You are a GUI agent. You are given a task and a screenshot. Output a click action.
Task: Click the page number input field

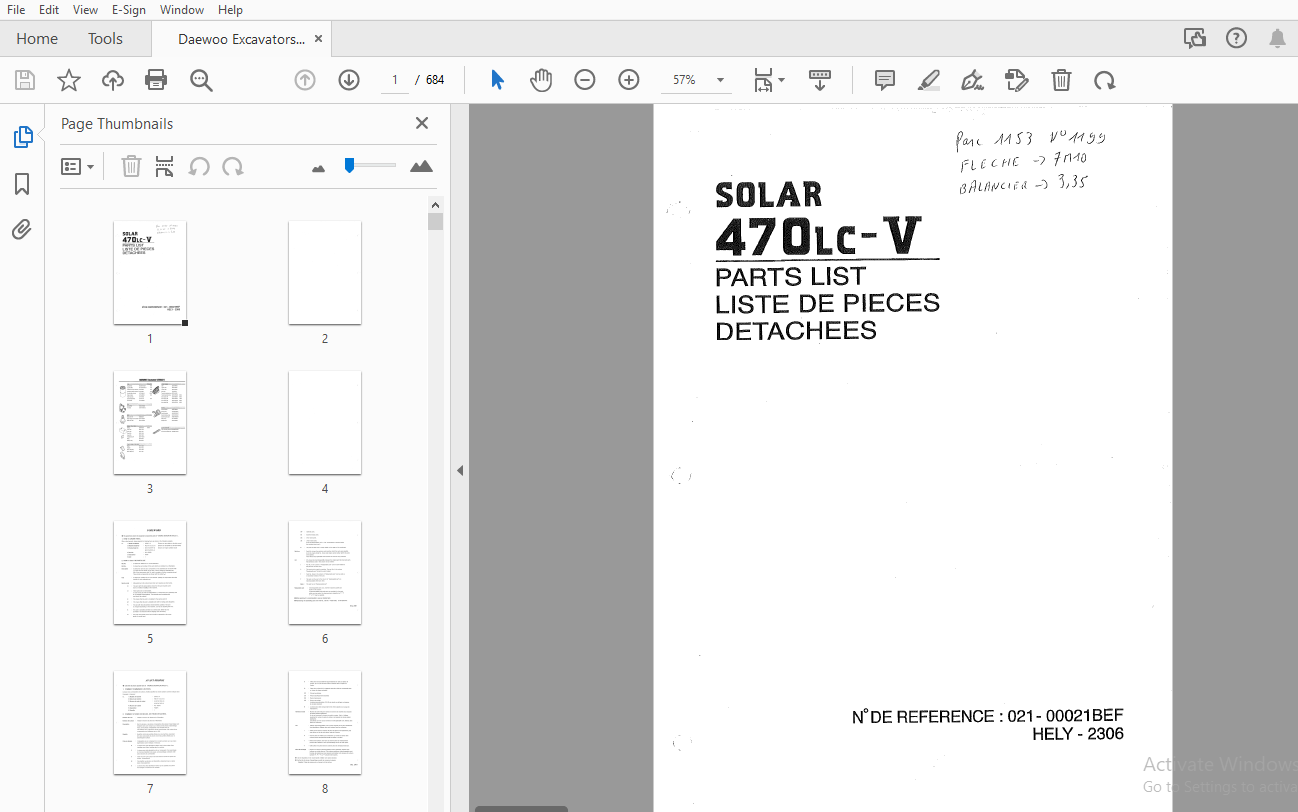tap(395, 80)
